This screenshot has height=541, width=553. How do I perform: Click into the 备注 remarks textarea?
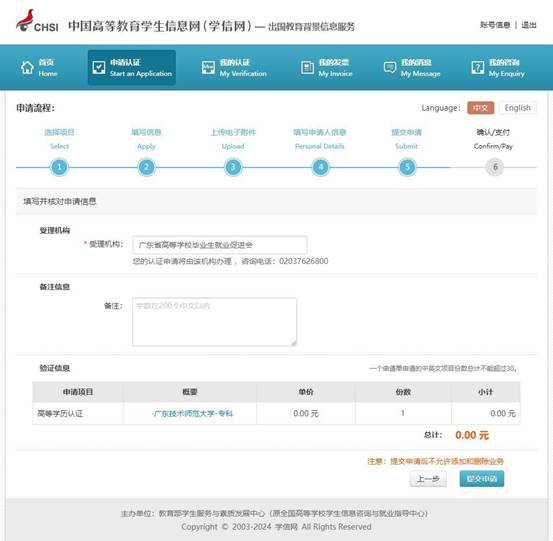(x=214, y=322)
